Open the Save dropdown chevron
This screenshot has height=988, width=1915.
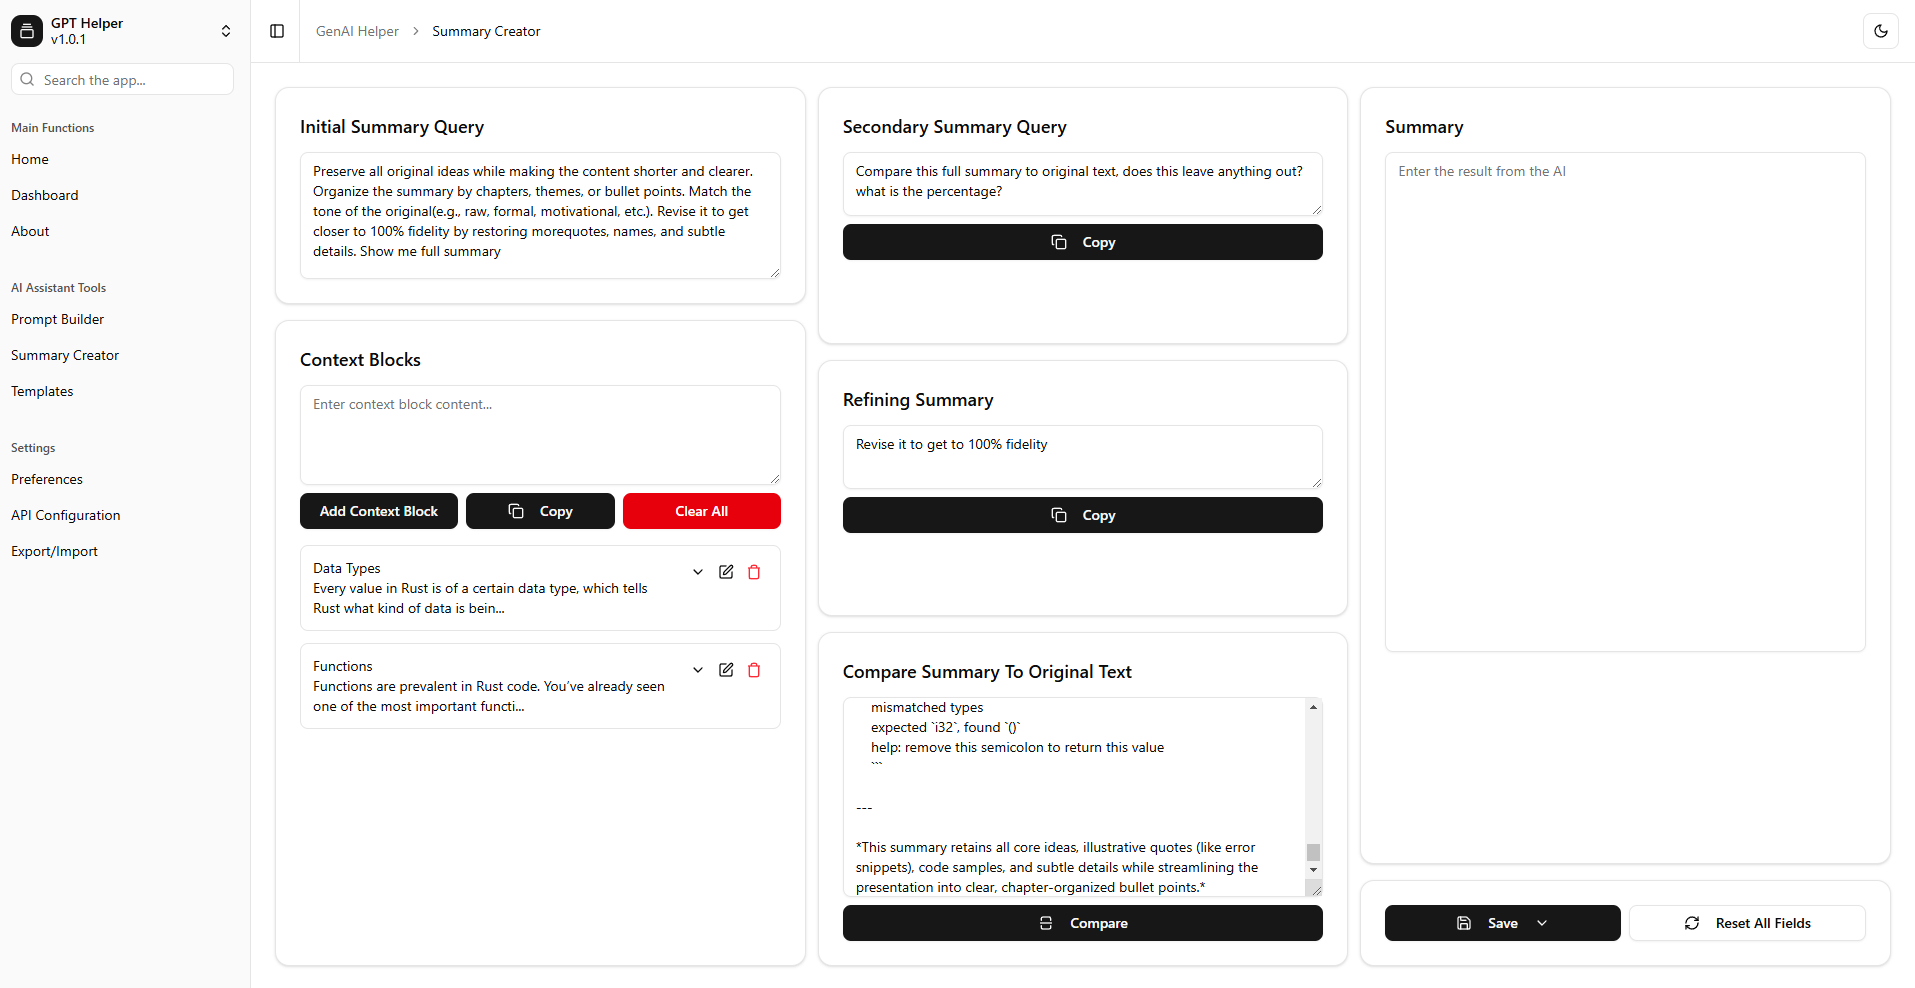1542,923
